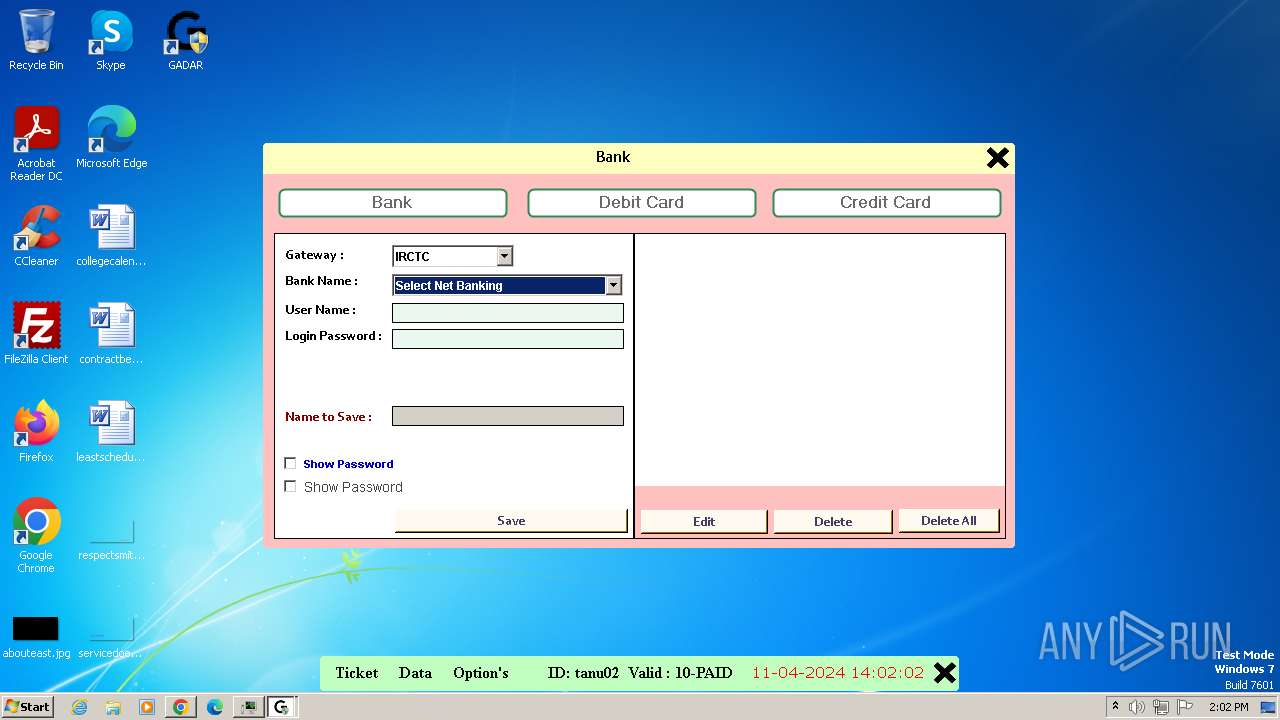Switch to the Bank tab
The height and width of the screenshot is (720, 1280).
point(392,202)
